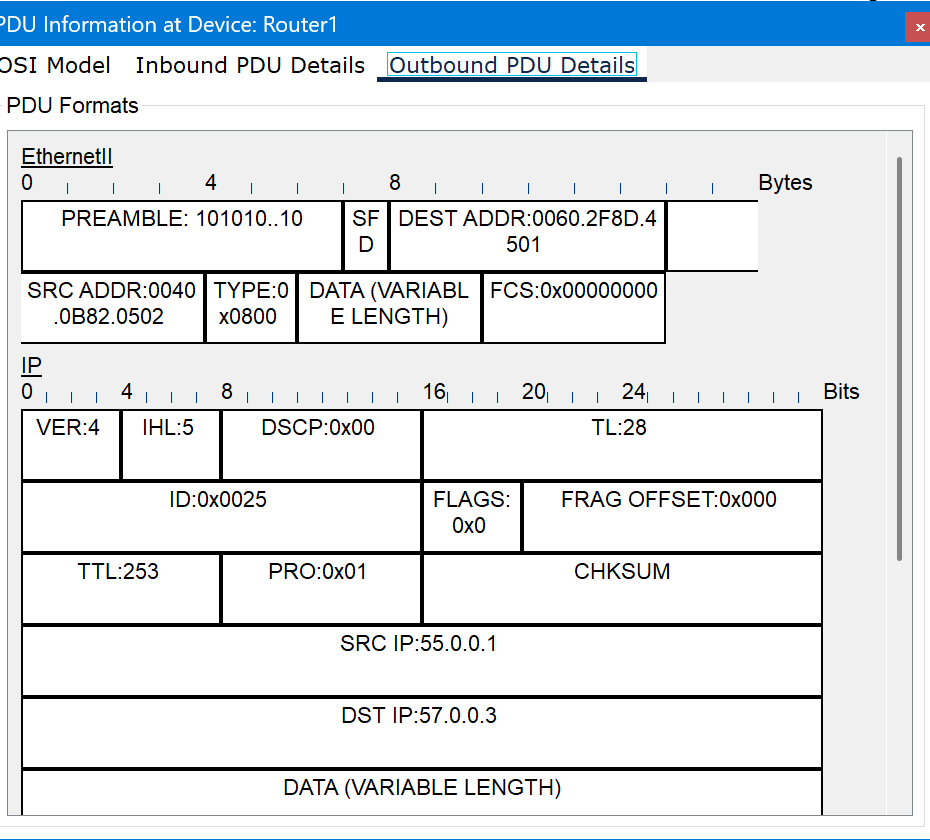
Task: Click Ethernet DATA (VARIABLE LENGTH) field
Action: 389,307
